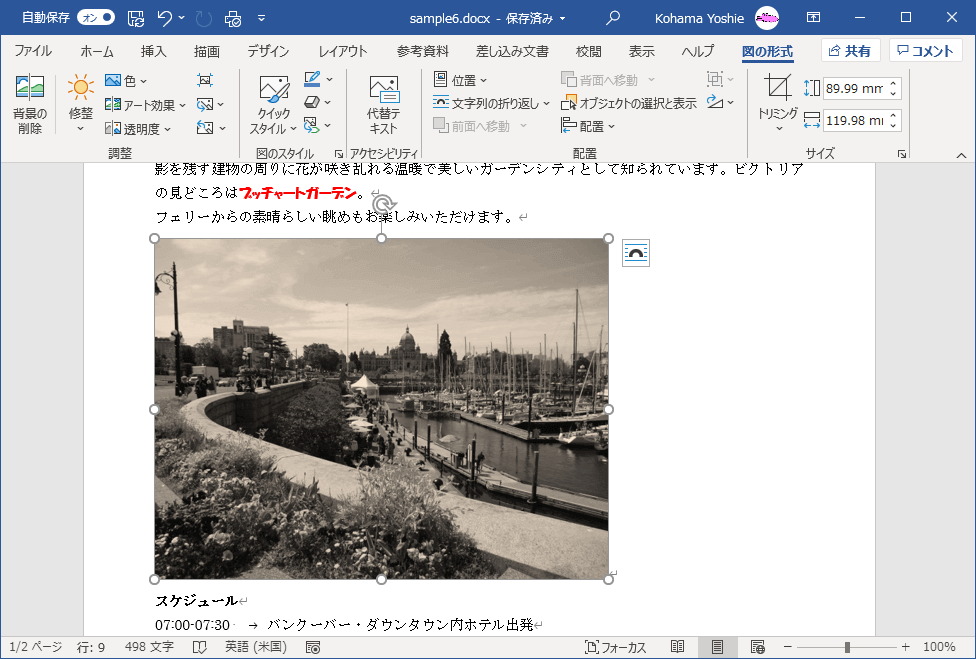The height and width of the screenshot is (659, 976).
Task: Click the Picture Layout icon
Action: tap(311, 125)
